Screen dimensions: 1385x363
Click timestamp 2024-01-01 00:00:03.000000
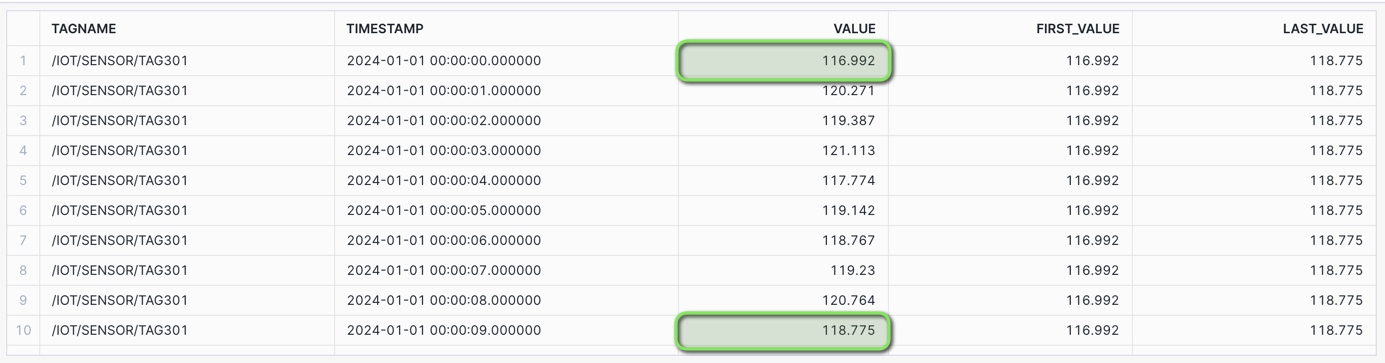click(444, 151)
